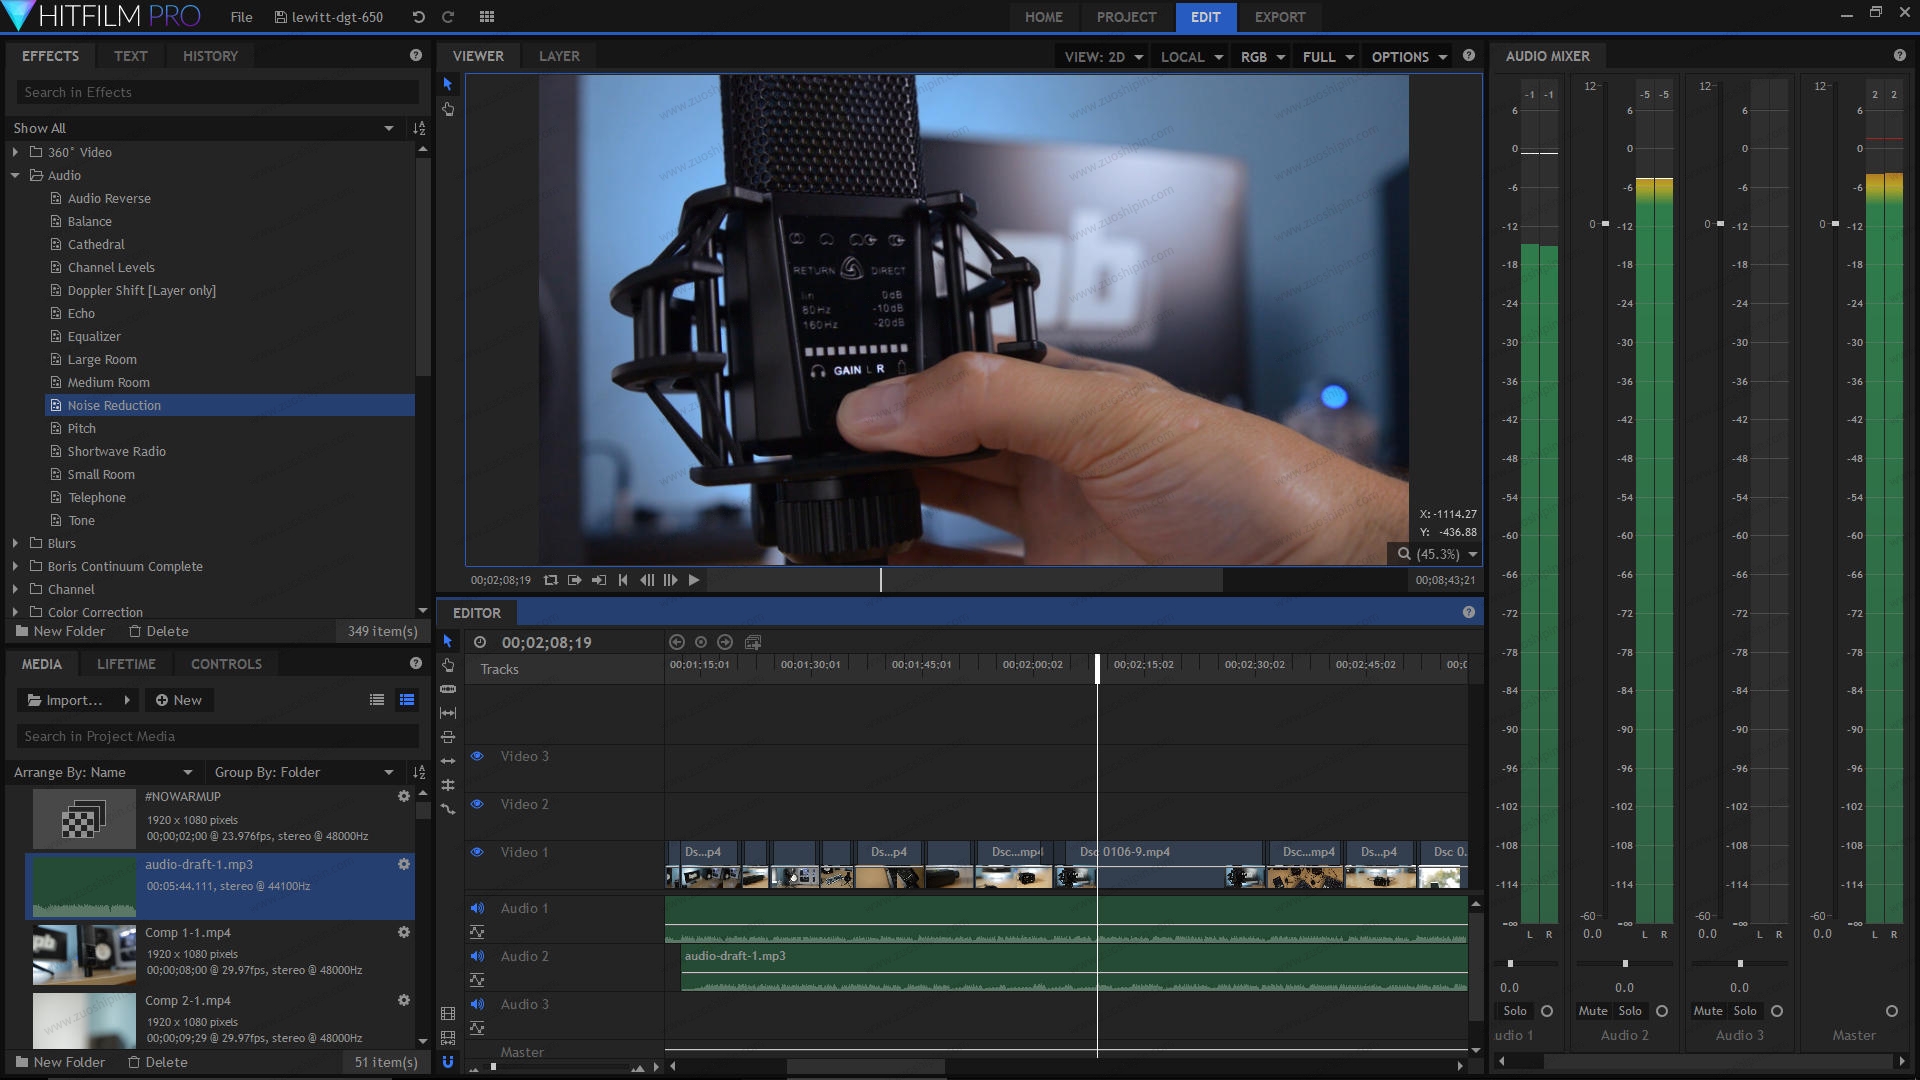This screenshot has width=1920, height=1080.
Task: Click the Import… button
Action: pyautogui.click(x=74, y=700)
